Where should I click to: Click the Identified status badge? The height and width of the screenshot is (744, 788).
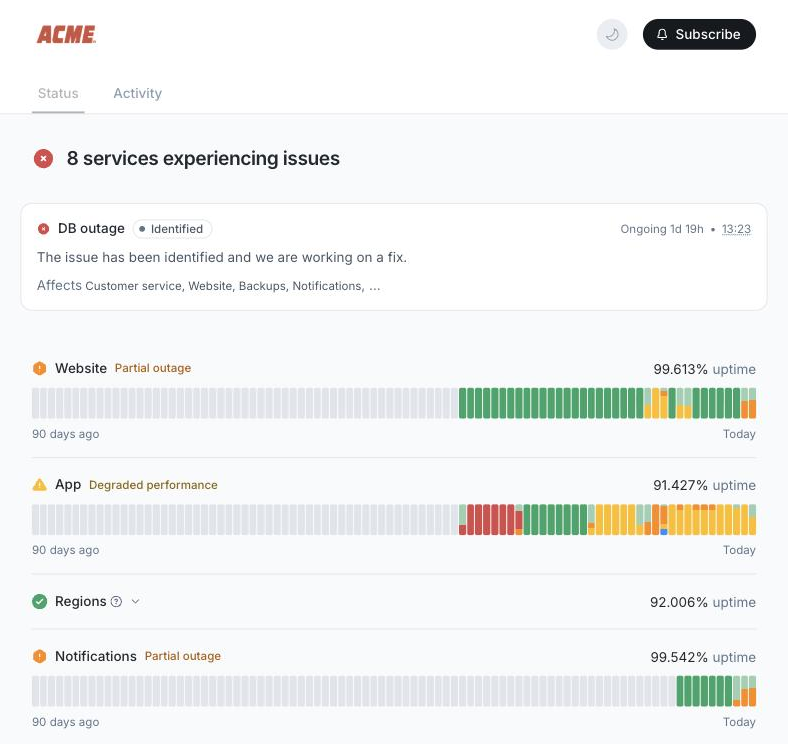coord(172,229)
